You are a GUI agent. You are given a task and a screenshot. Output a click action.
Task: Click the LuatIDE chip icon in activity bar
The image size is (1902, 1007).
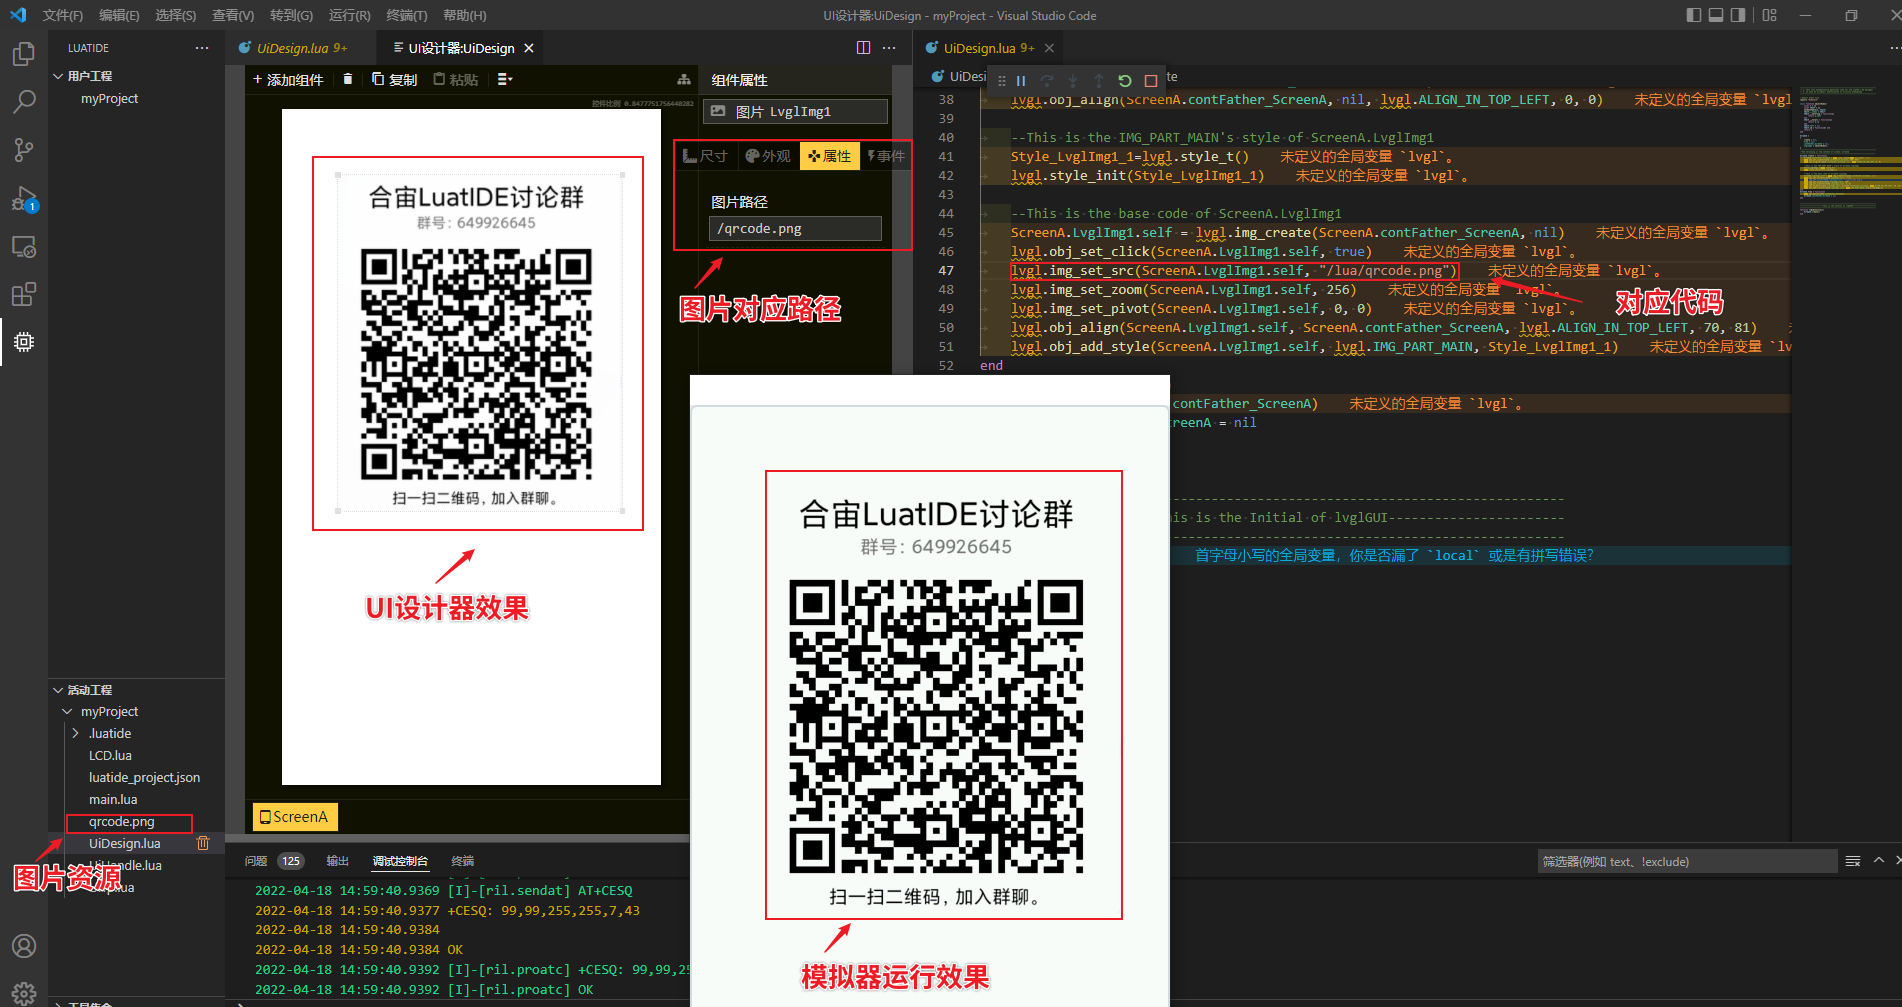[x=23, y=342]
